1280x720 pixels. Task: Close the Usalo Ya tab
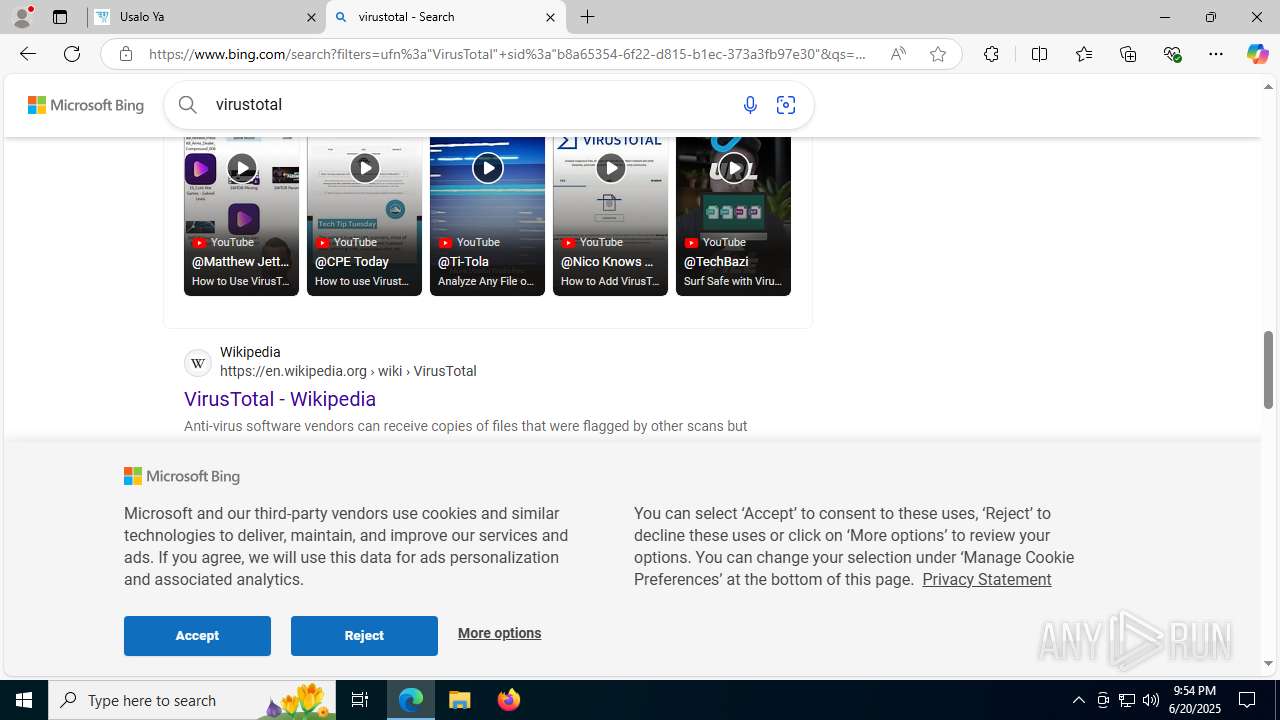pyautogui.click(x=311, y=17)
